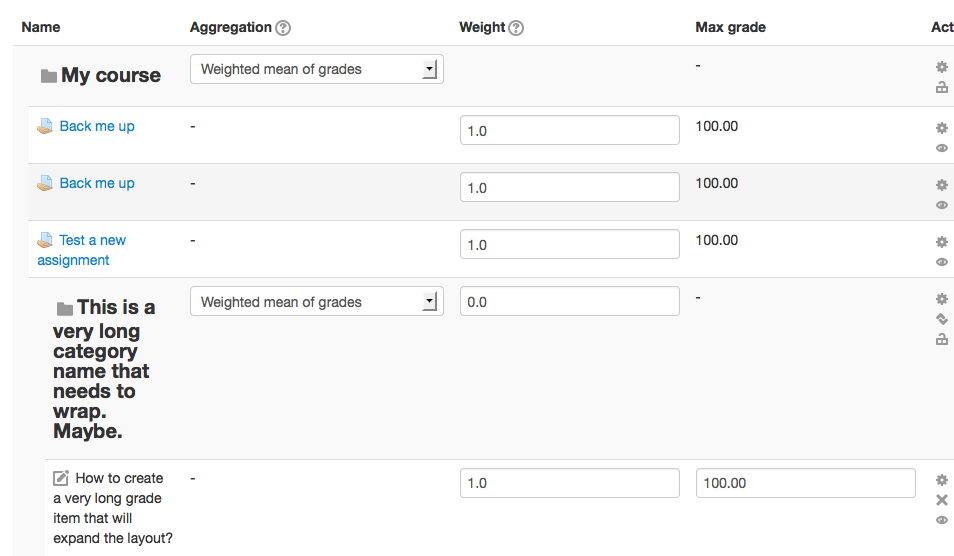Open Test a new assignment link
Image resolution: width=954 pixels, height=556 pixels.
click(82, 250)
